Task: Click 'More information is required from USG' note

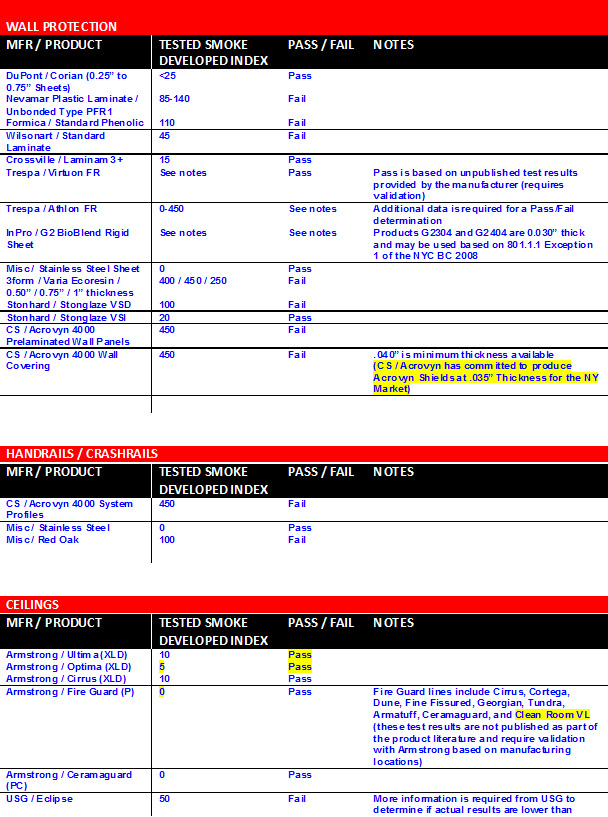Action: point(474,804)
